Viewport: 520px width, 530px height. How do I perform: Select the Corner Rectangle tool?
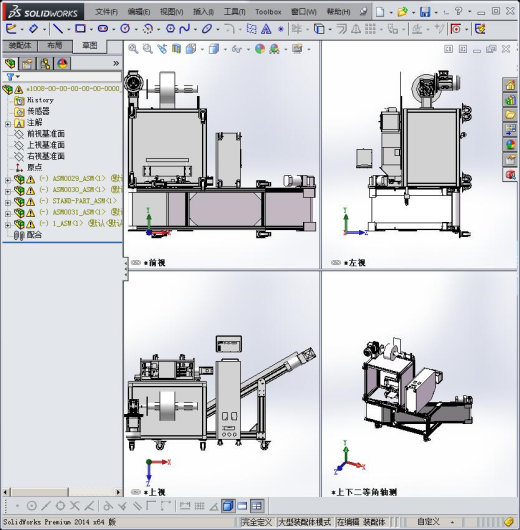pos(80,29)
